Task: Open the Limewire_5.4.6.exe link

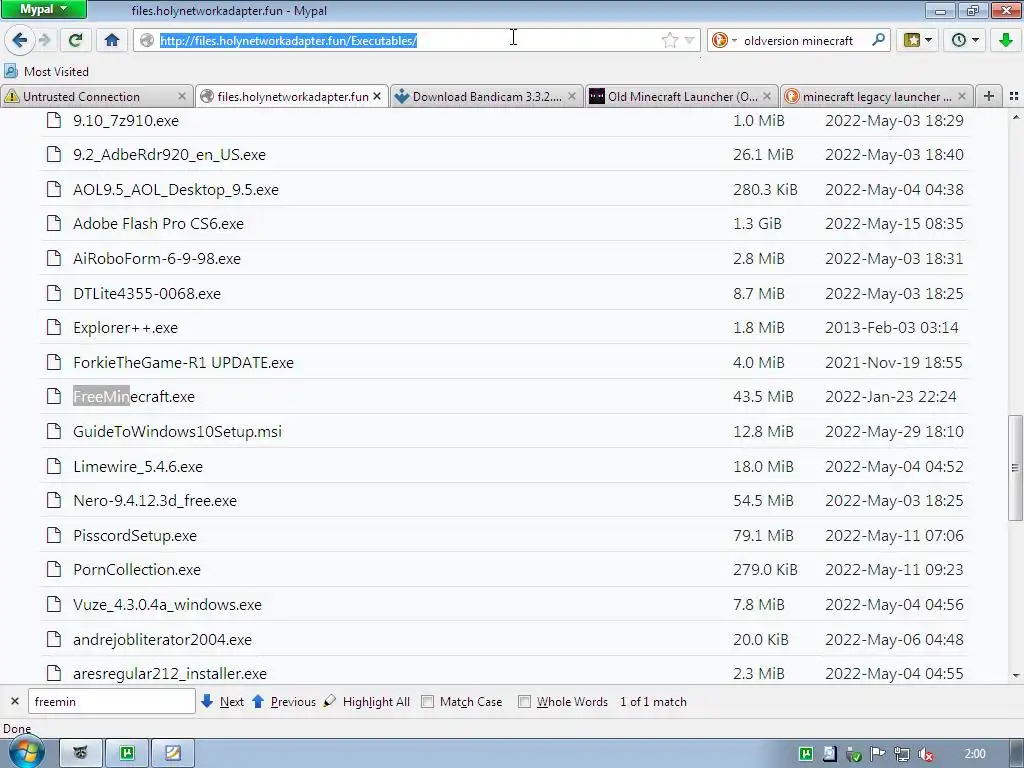Action: (x=138, y=466)
